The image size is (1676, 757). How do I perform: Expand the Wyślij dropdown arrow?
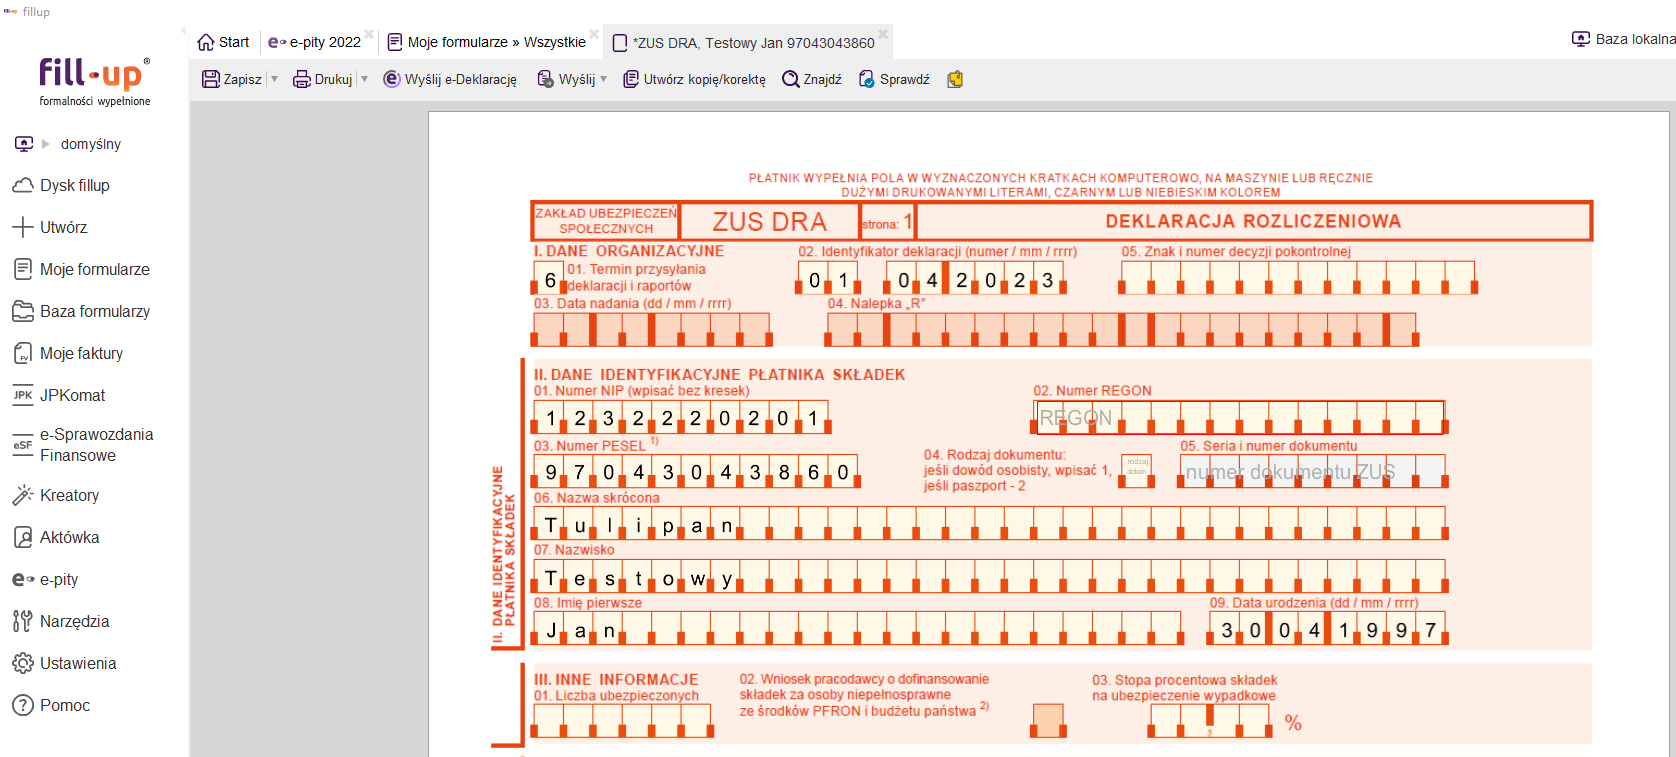(603, 79)
